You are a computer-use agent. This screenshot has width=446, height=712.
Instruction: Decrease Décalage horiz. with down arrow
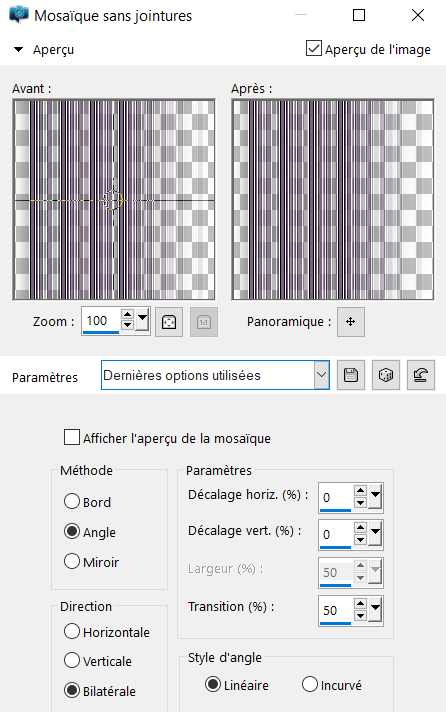361,503
